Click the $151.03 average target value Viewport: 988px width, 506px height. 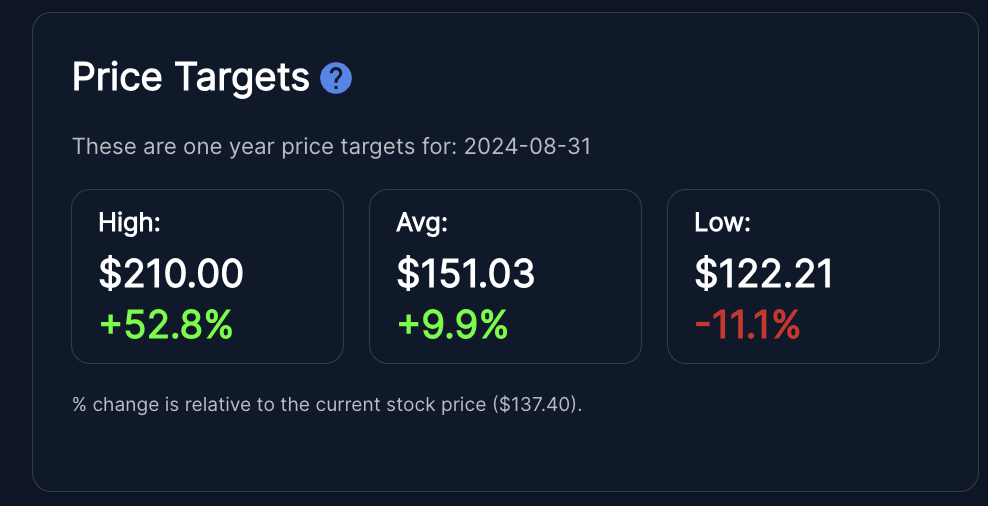(466, 274)
